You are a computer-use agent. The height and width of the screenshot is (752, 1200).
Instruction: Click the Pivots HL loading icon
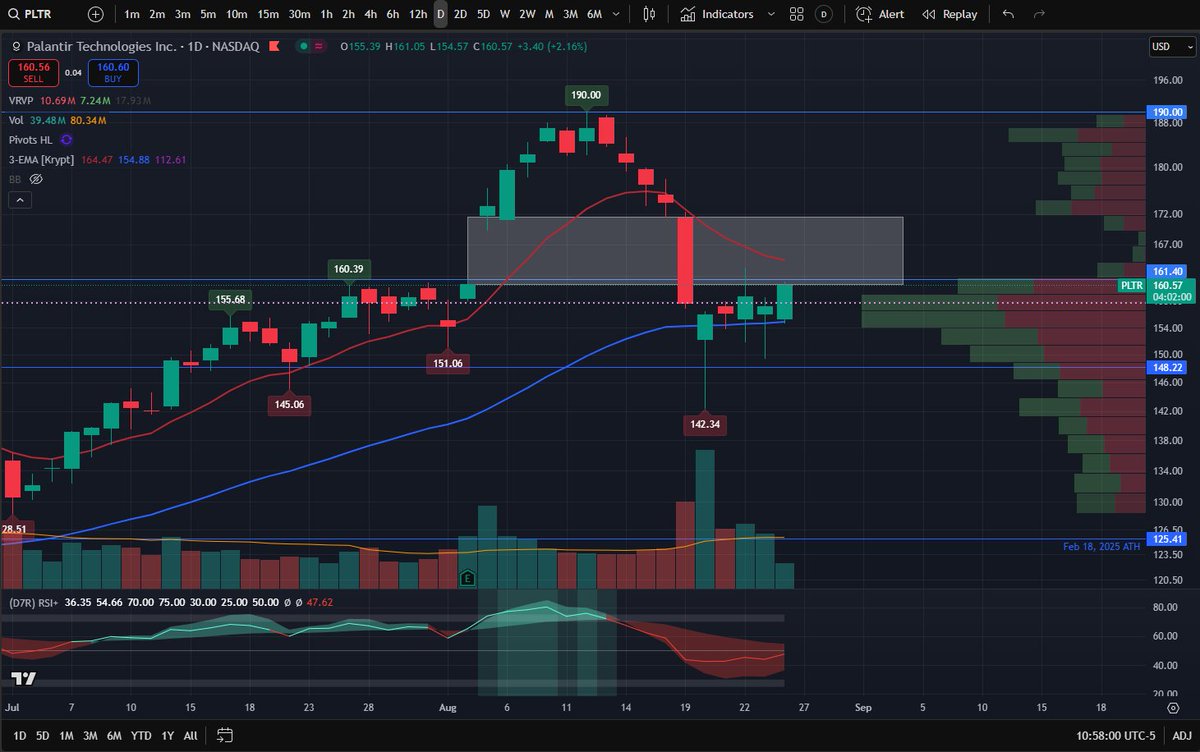pyautogui.click(x=66, y=140)
